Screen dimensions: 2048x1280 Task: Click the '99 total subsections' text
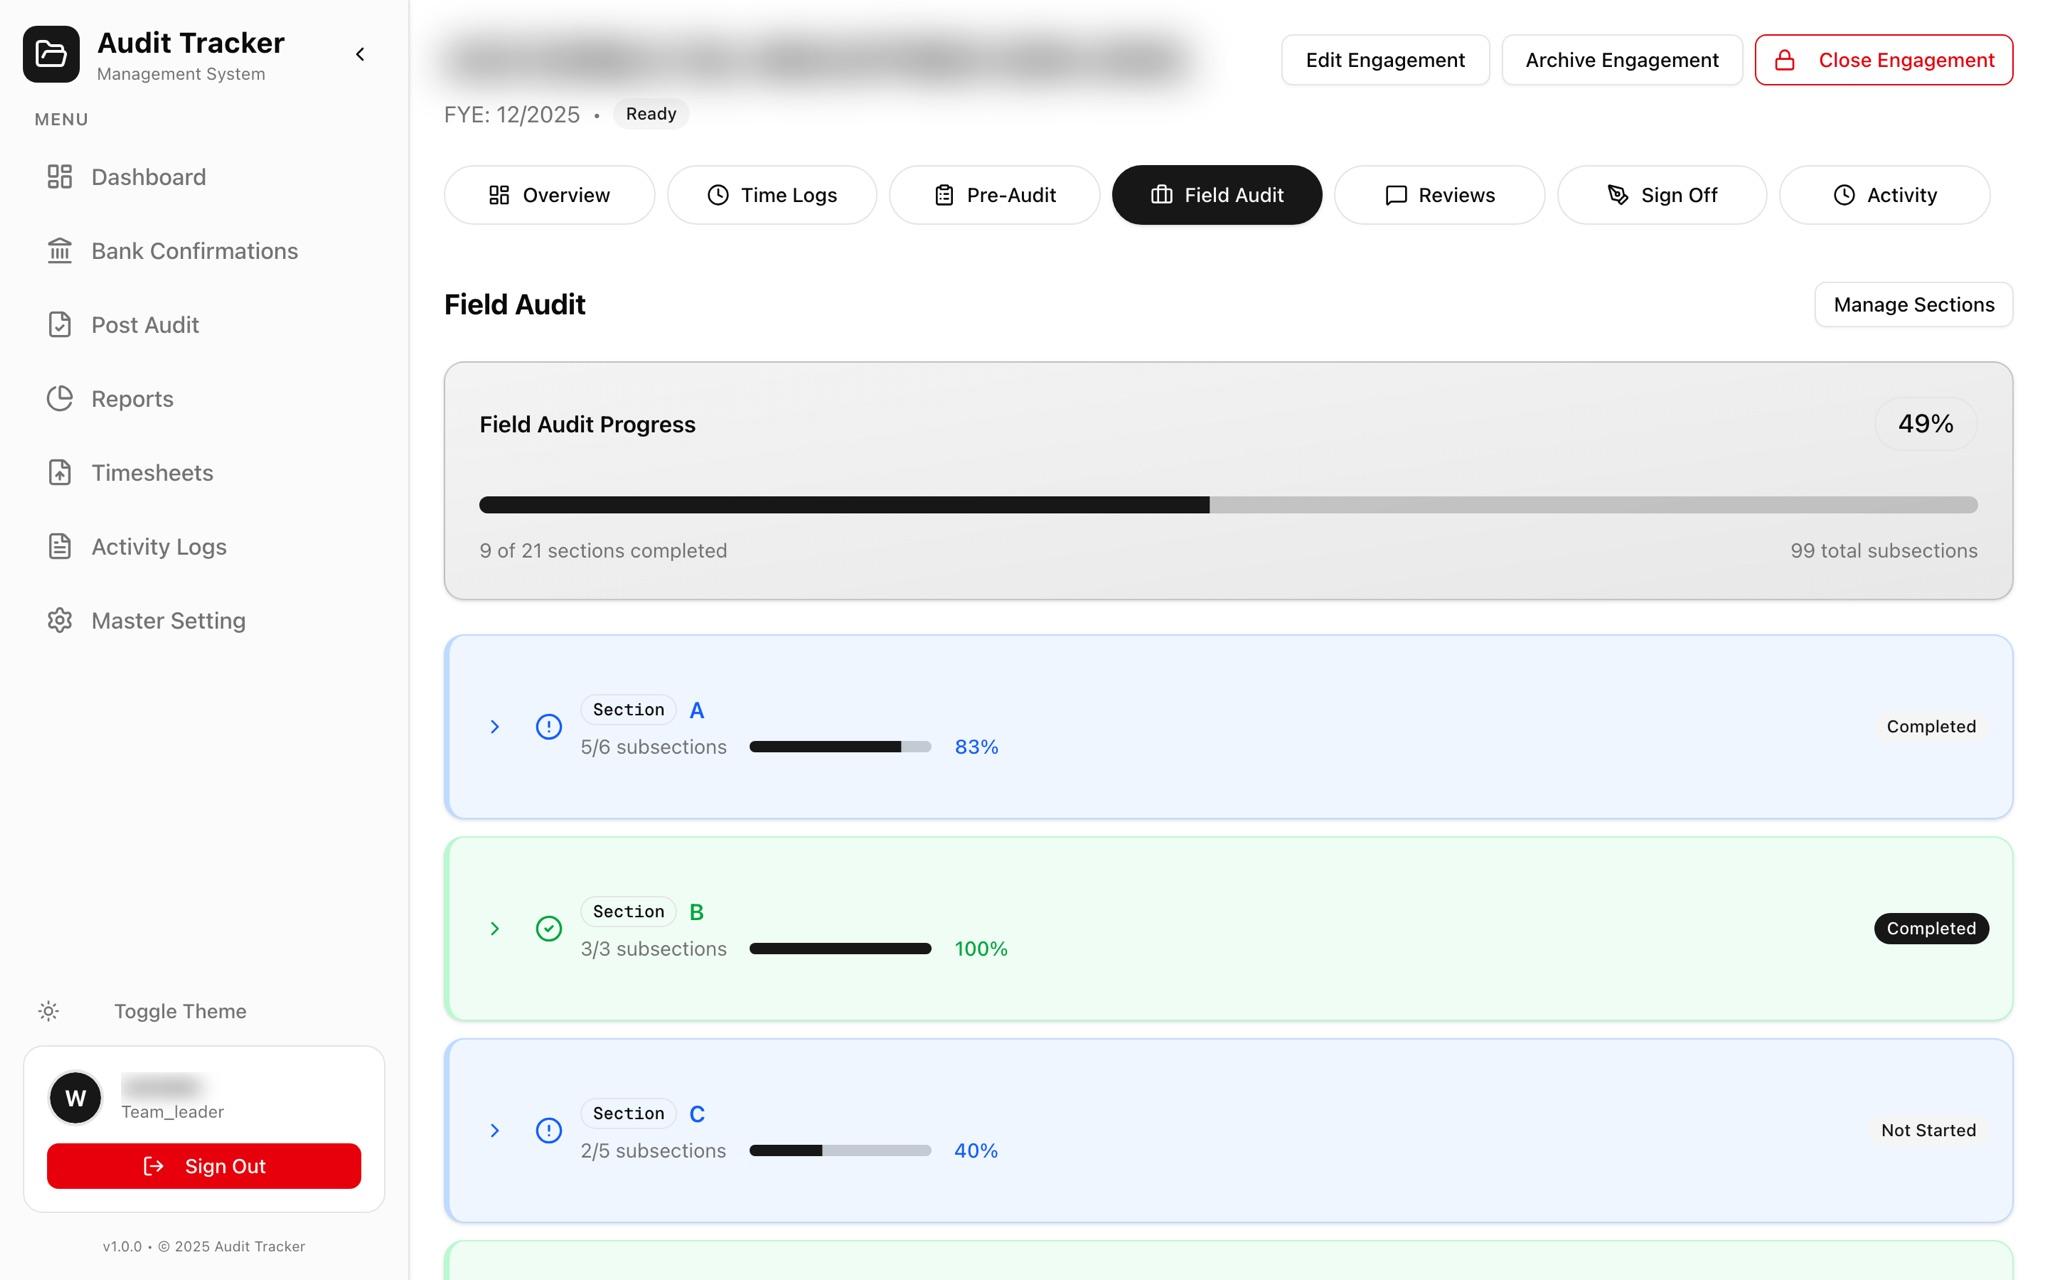[1884, 551]
